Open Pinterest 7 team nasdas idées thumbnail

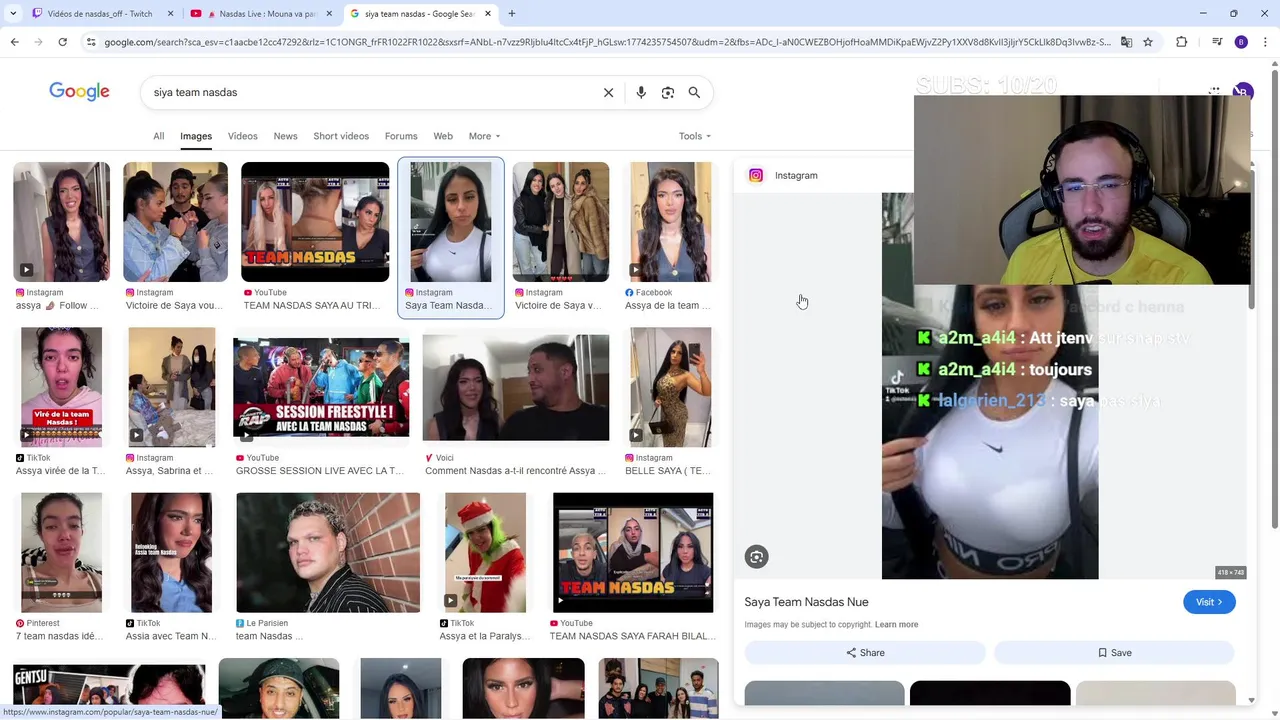[61, 552]
